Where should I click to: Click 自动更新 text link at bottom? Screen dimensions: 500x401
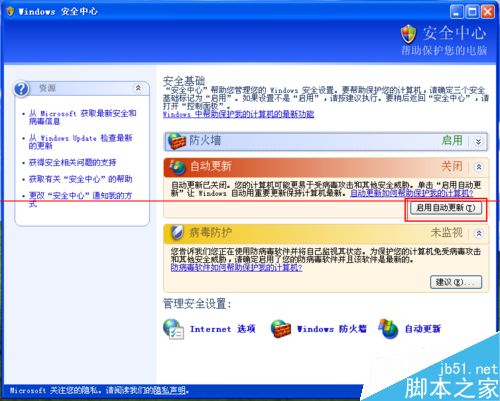pyautogui.click(x=423, y=329)
